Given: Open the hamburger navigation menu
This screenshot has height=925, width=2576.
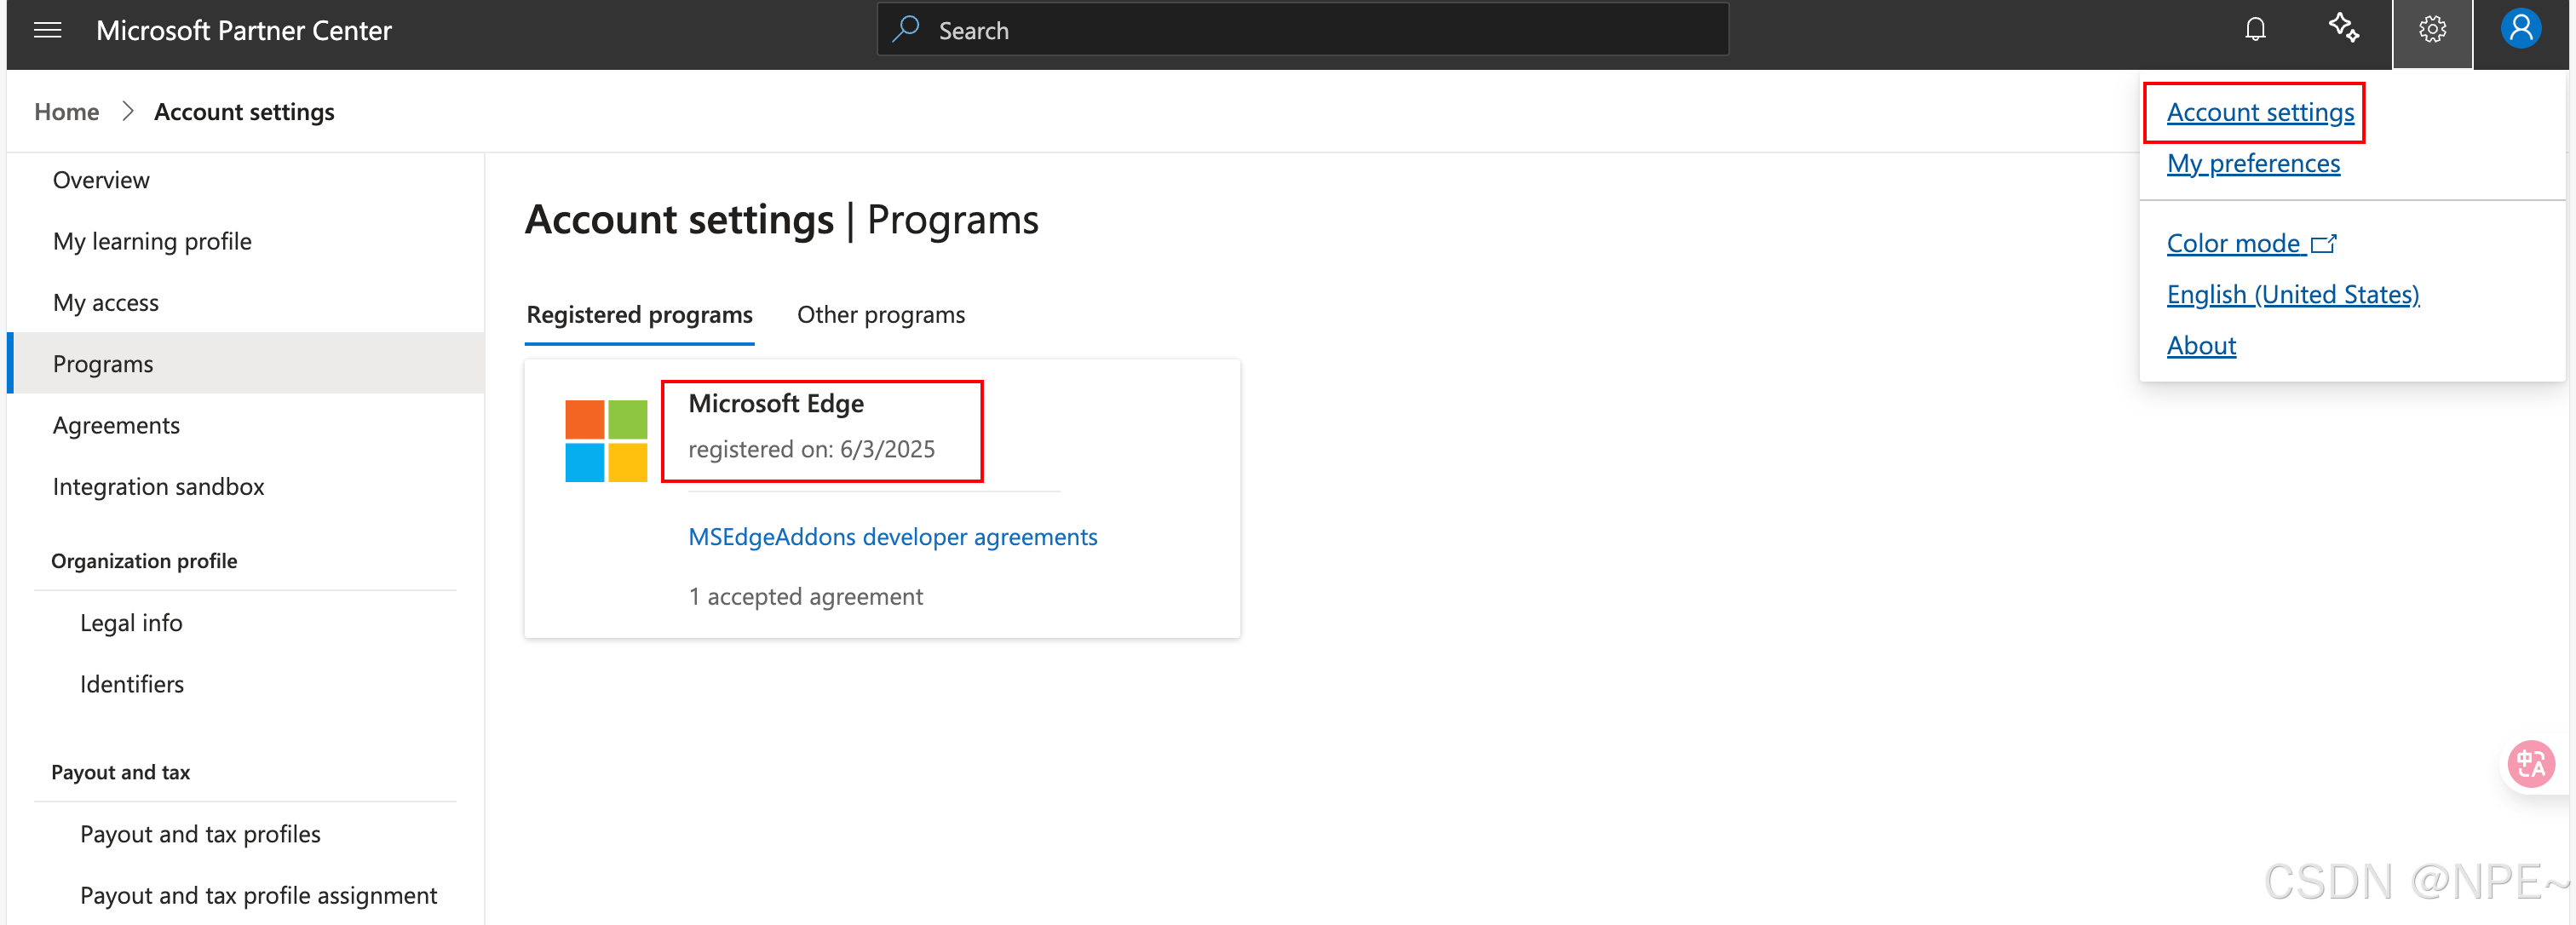Looking at the screenshot, I should tap(47, 31).
